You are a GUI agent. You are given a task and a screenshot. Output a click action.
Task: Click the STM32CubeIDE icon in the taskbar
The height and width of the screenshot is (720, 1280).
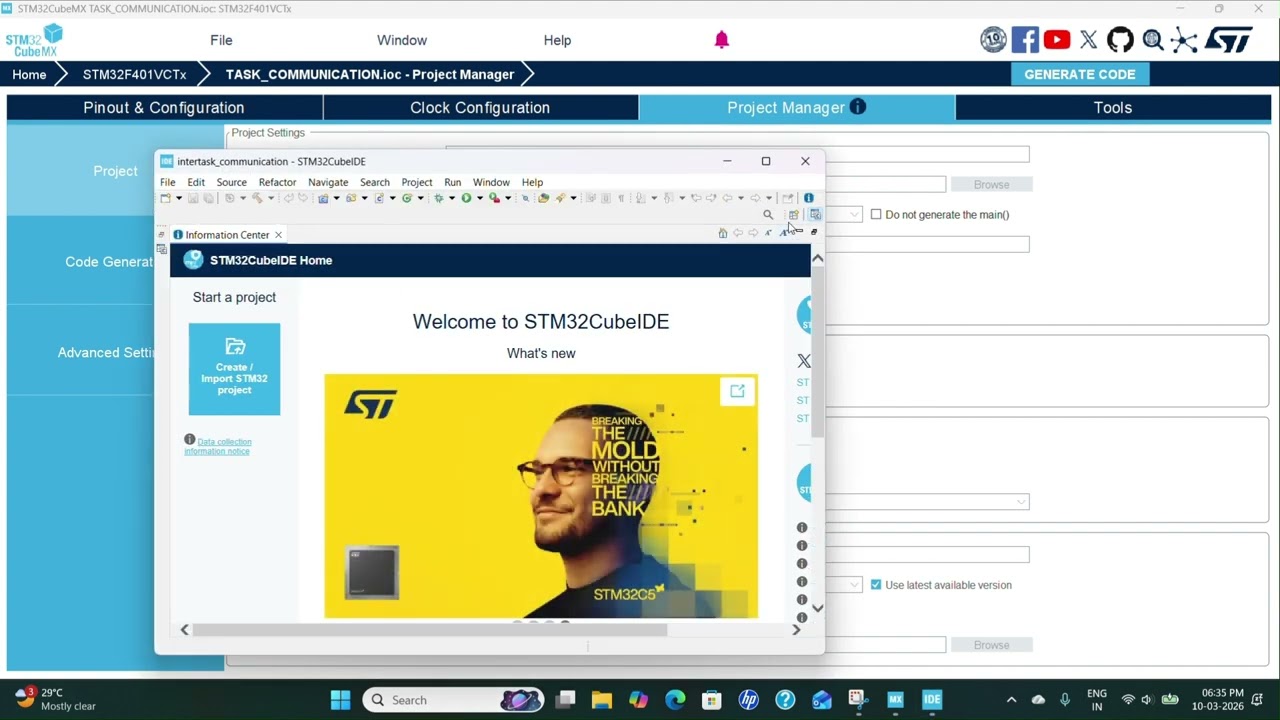tap(932, 700)
